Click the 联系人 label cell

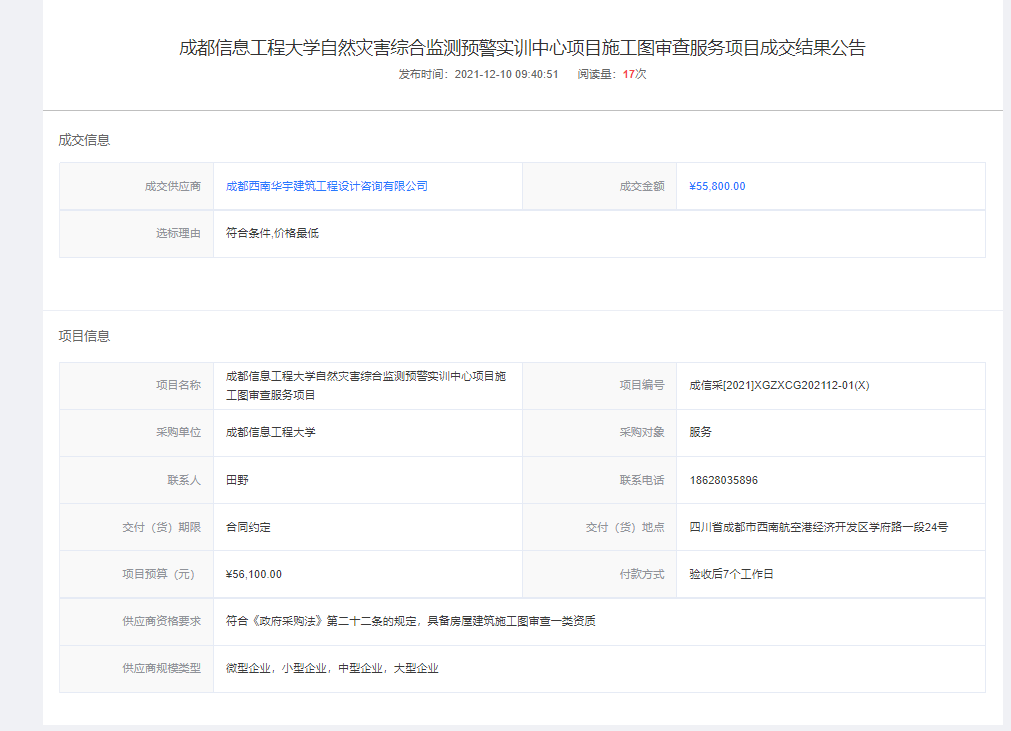point(137,480)
